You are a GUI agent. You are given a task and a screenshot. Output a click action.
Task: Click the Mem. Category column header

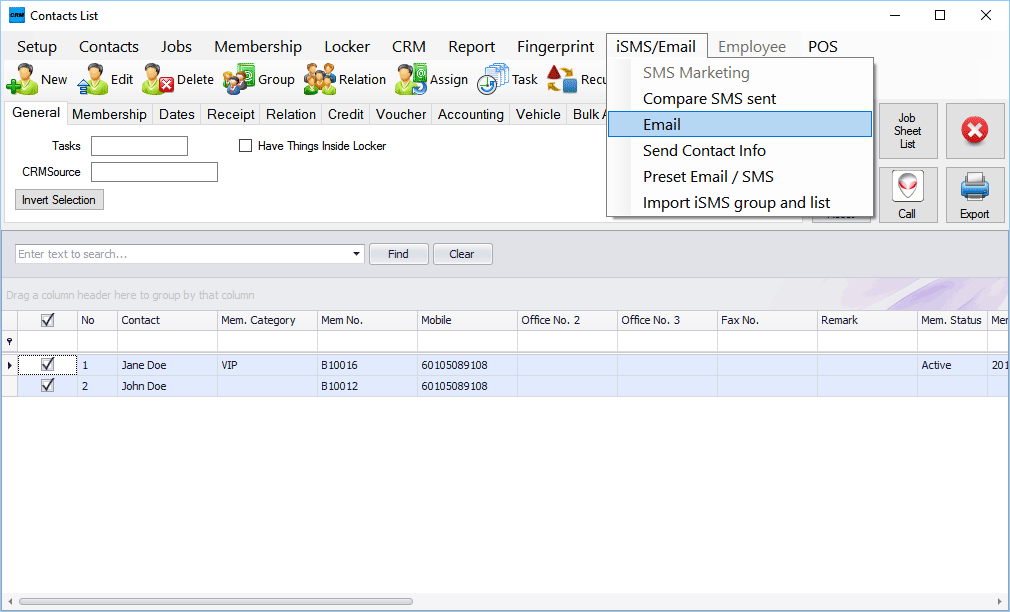point(267,320)
